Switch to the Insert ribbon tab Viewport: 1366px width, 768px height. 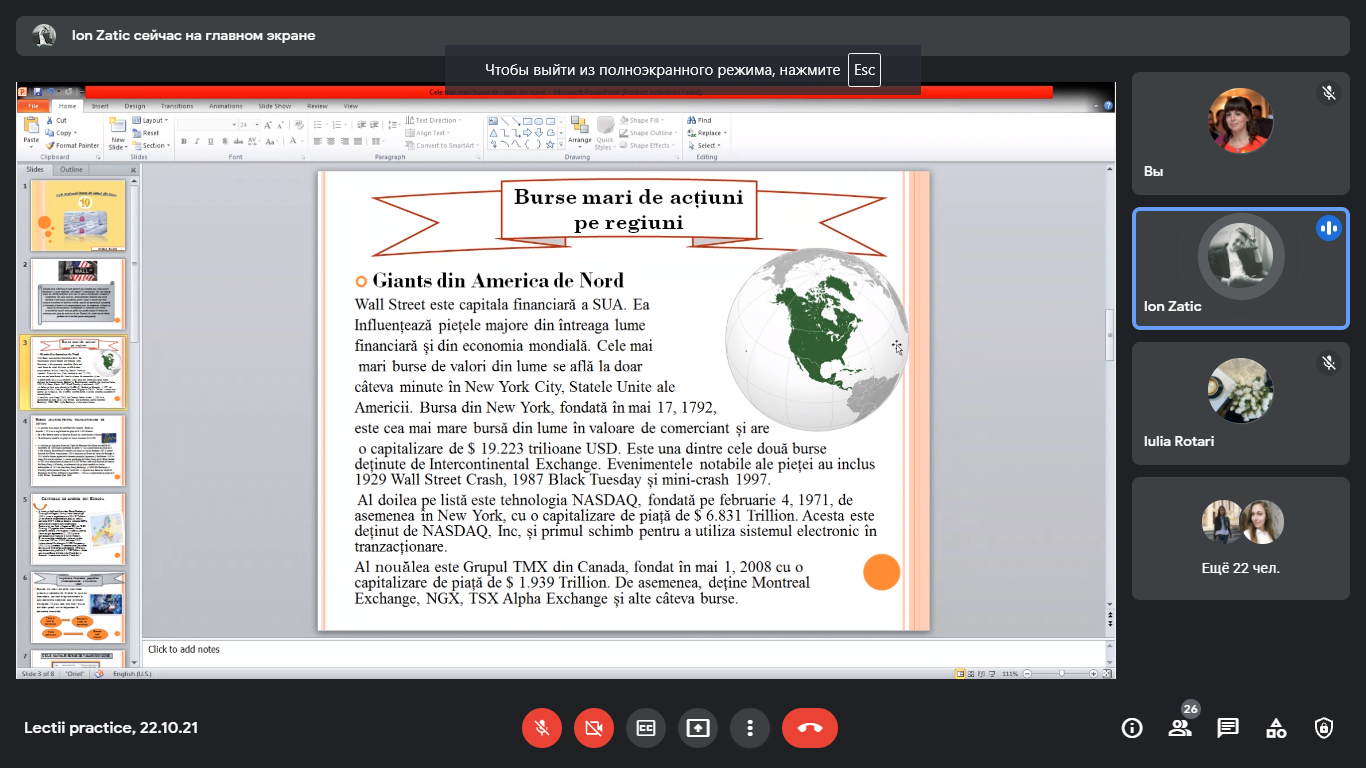100,106
